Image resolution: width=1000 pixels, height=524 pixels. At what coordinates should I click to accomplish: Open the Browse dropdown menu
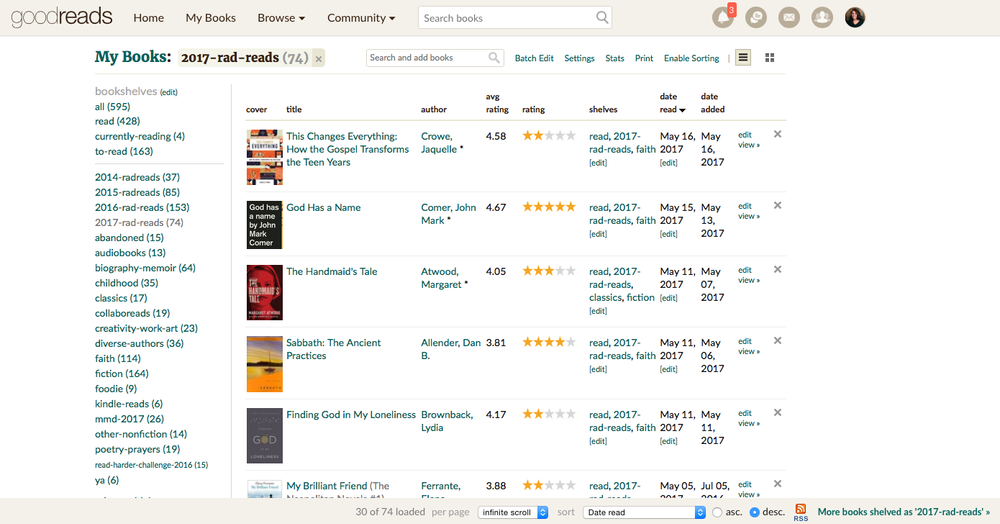tap(281, 18)
